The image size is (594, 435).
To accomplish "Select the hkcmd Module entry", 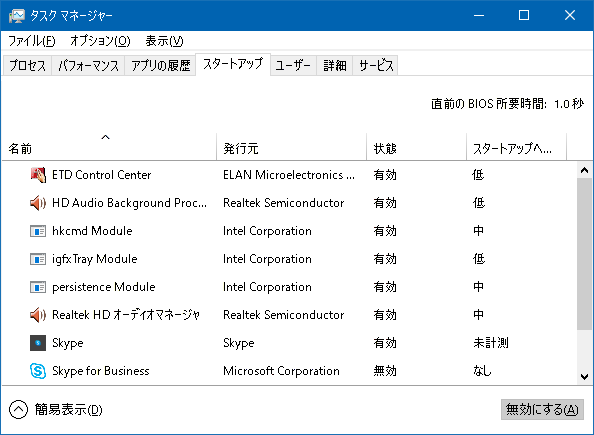I will coord(92,231).
